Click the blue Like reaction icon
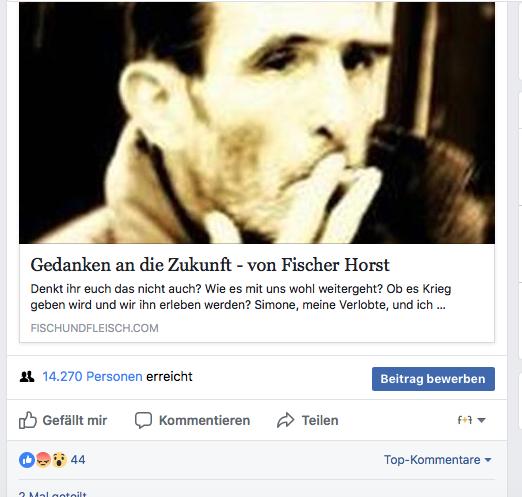The height and width of the screenshot is (497, 522). pos(27,460)
